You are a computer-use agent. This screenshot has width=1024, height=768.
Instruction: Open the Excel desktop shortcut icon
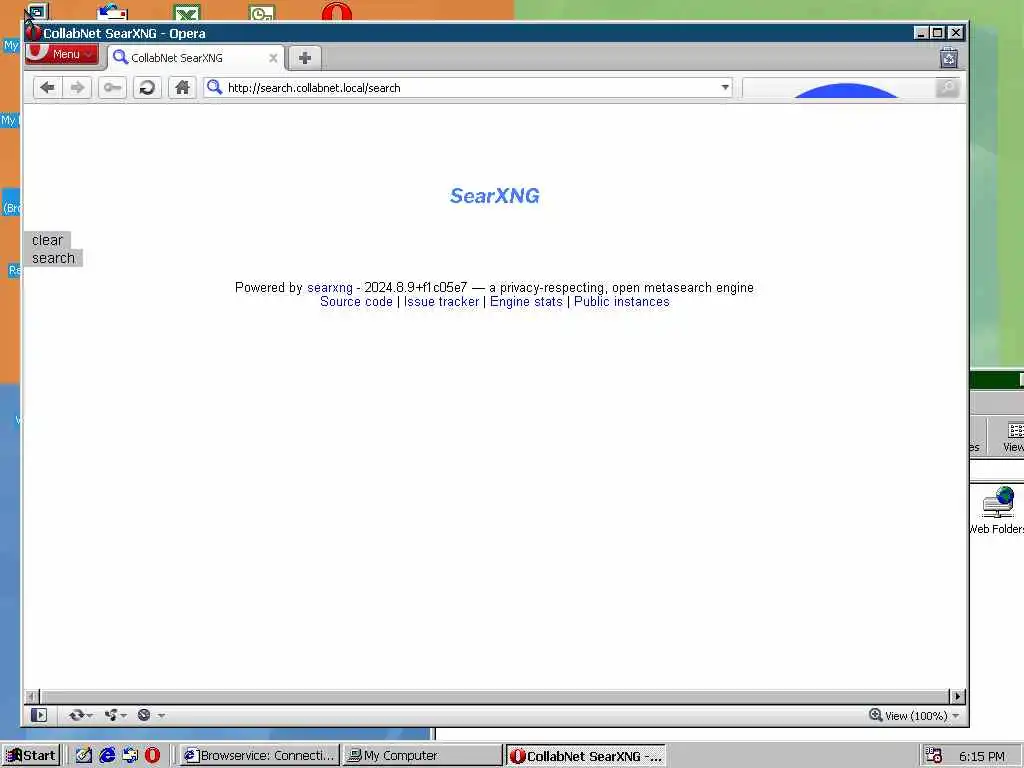[187, 12]
